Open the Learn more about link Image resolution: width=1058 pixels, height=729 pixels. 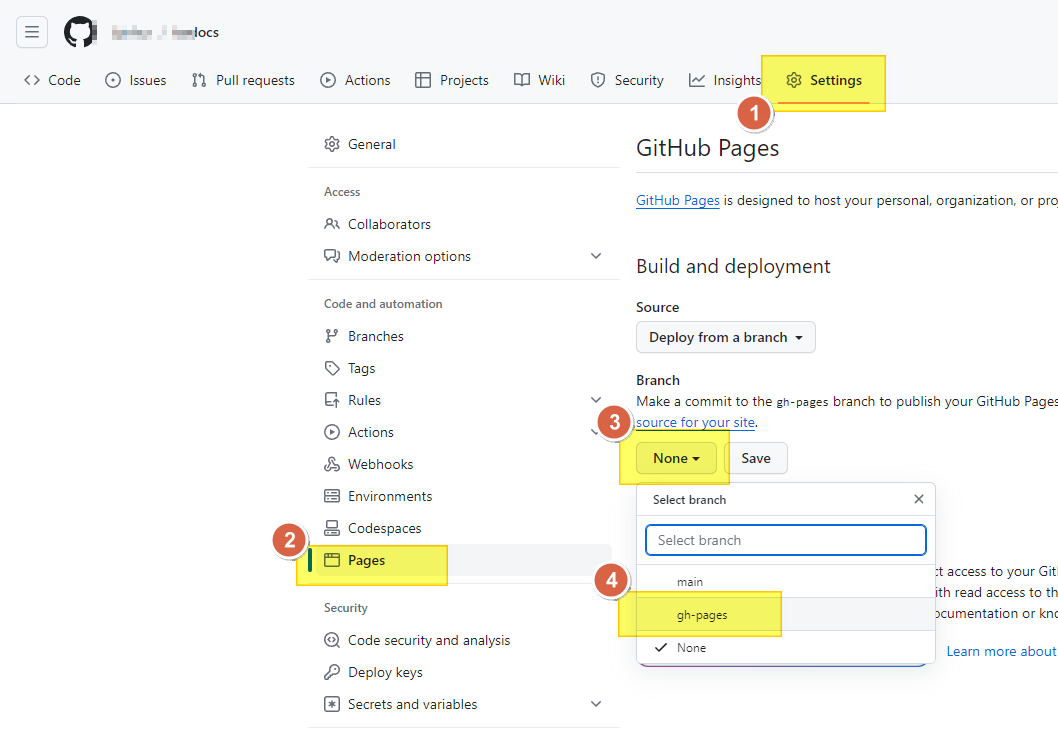tap(1001, 651)
